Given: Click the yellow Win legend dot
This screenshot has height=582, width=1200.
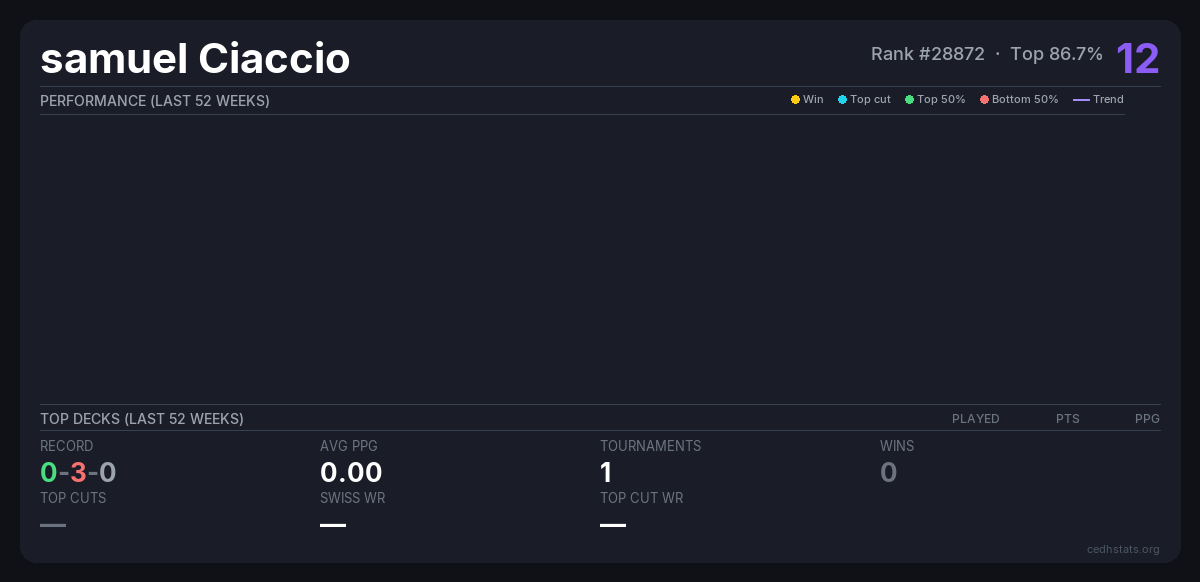Looking at the screenshot, I should coord(795,100).
